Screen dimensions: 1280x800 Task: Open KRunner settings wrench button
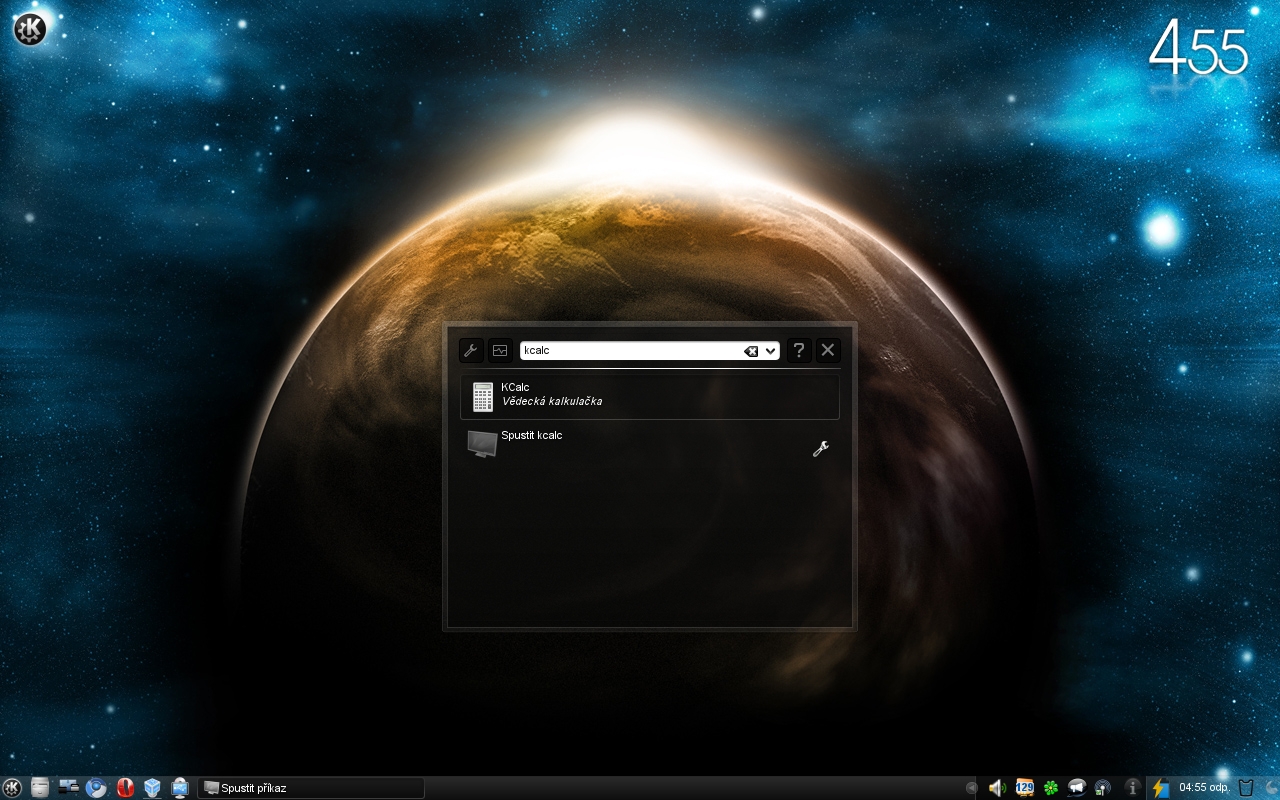click(x=471, y=351)
